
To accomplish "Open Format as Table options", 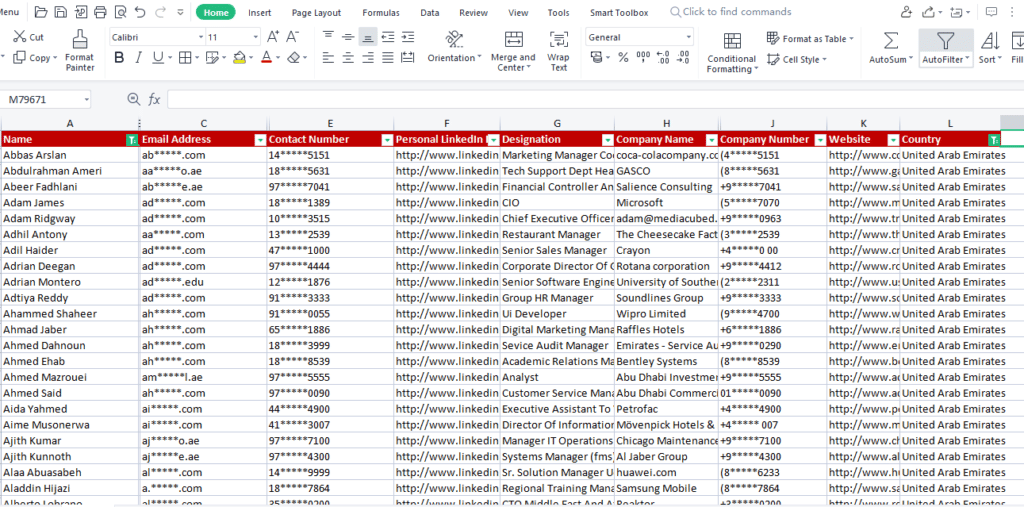I will 810,39.
